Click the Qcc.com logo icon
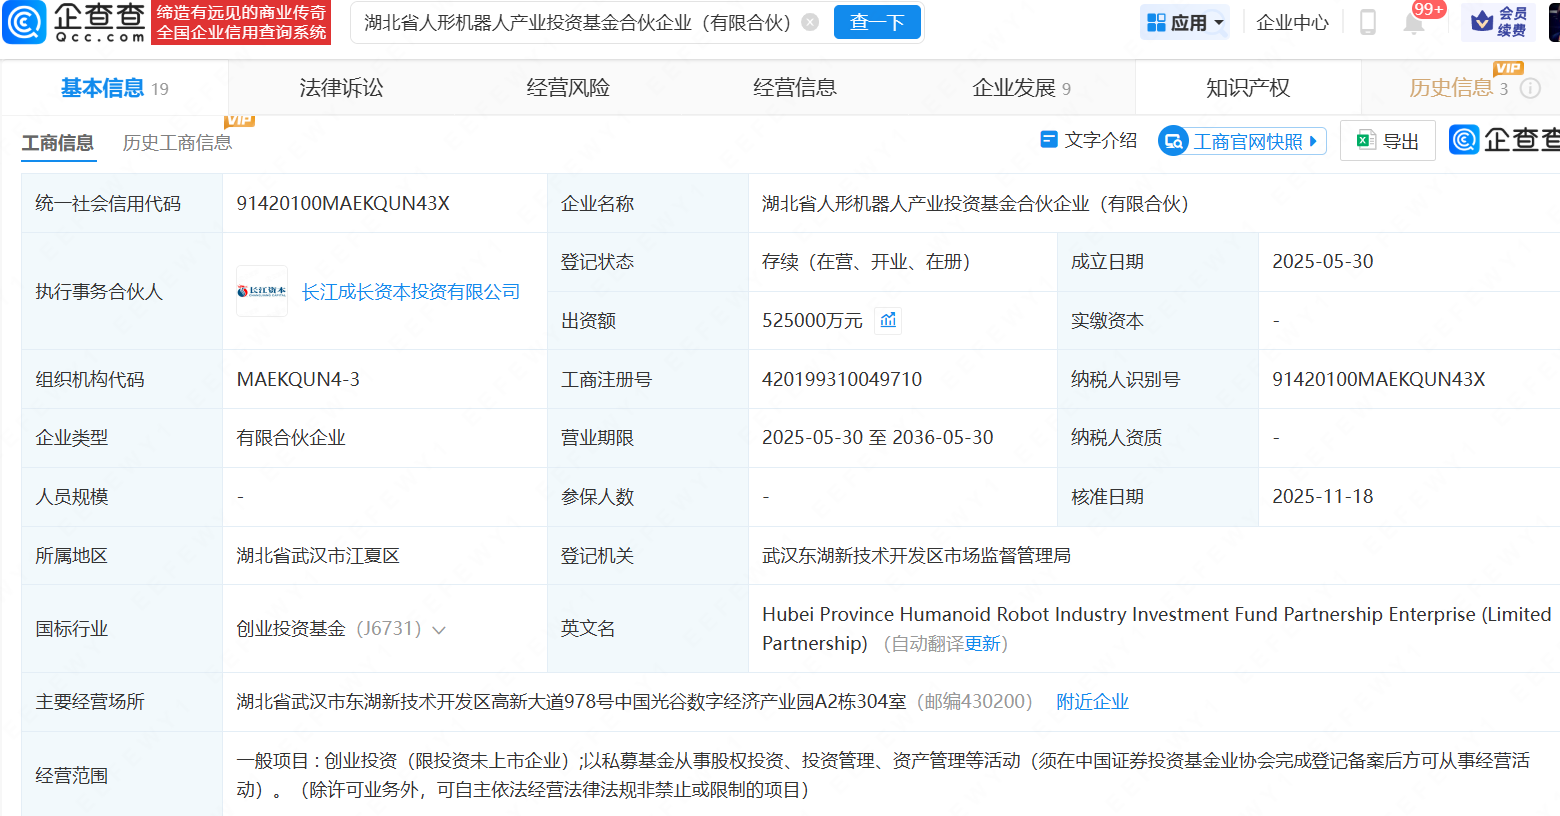 pos(24,22)
